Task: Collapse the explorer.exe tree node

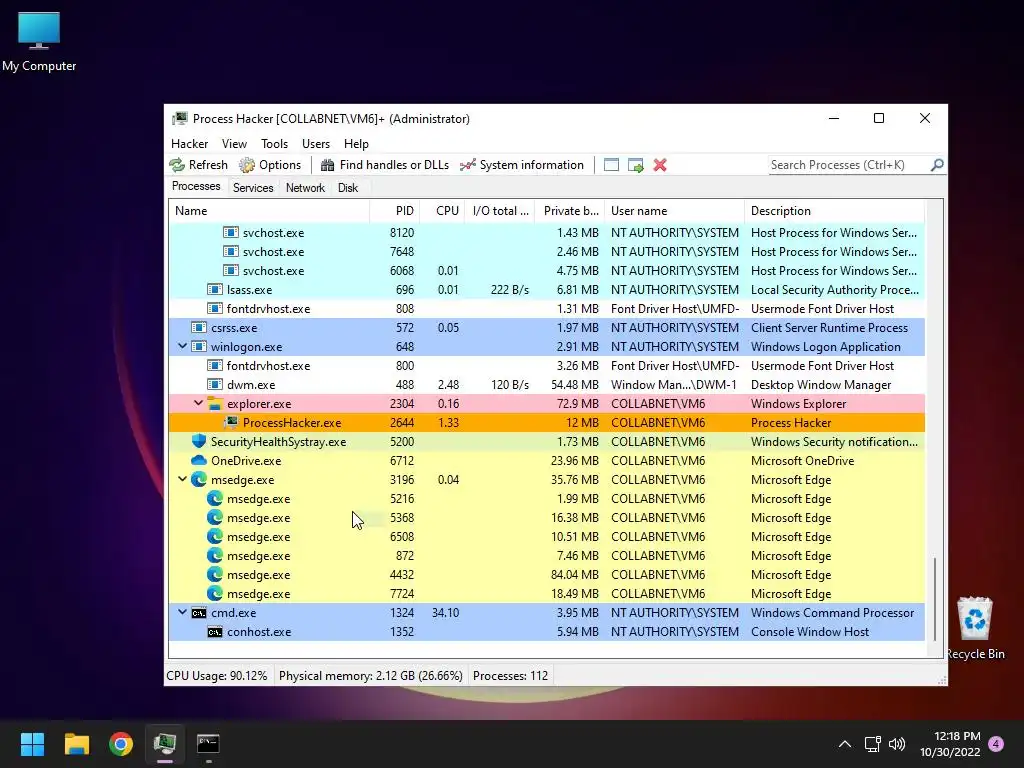Action: 199,404
